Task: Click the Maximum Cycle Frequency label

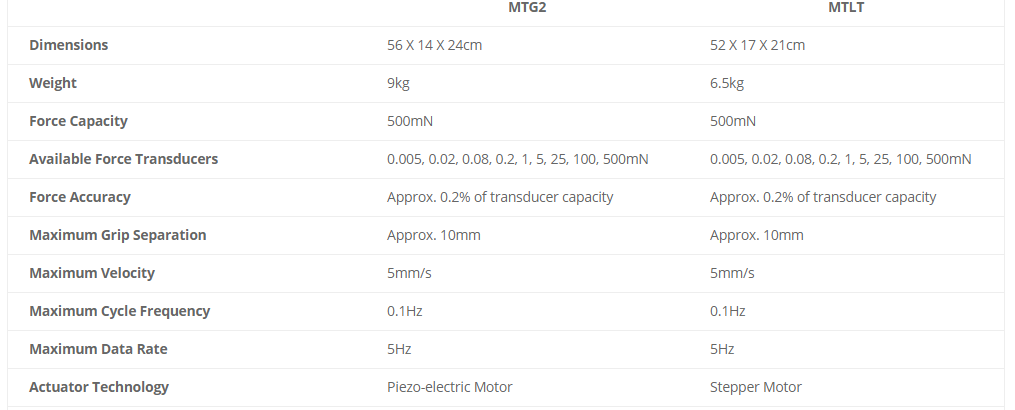Action: [x=120, y=311]
